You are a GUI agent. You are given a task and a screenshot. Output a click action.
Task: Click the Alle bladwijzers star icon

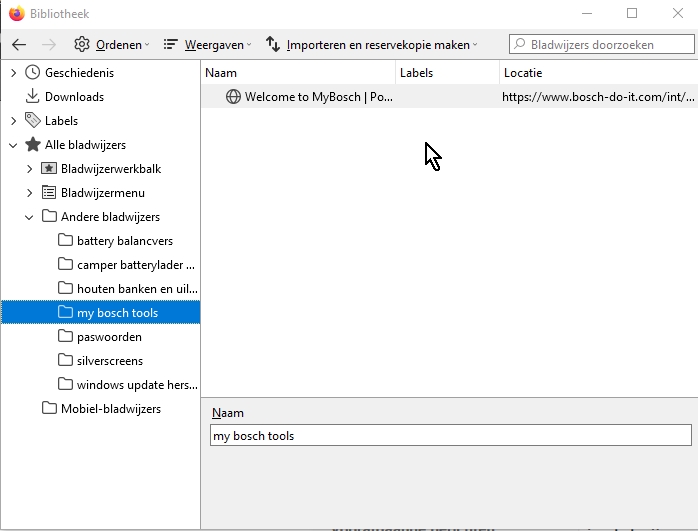pyautogui.click(x=33, y=145)
